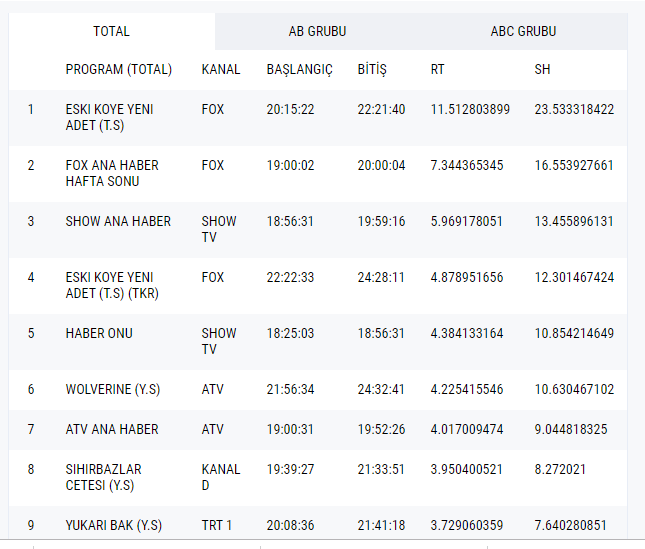Click the BAŞLANGIÇ column header
Viewport: 645px width, 549px height.
click(x=299, y=69)
